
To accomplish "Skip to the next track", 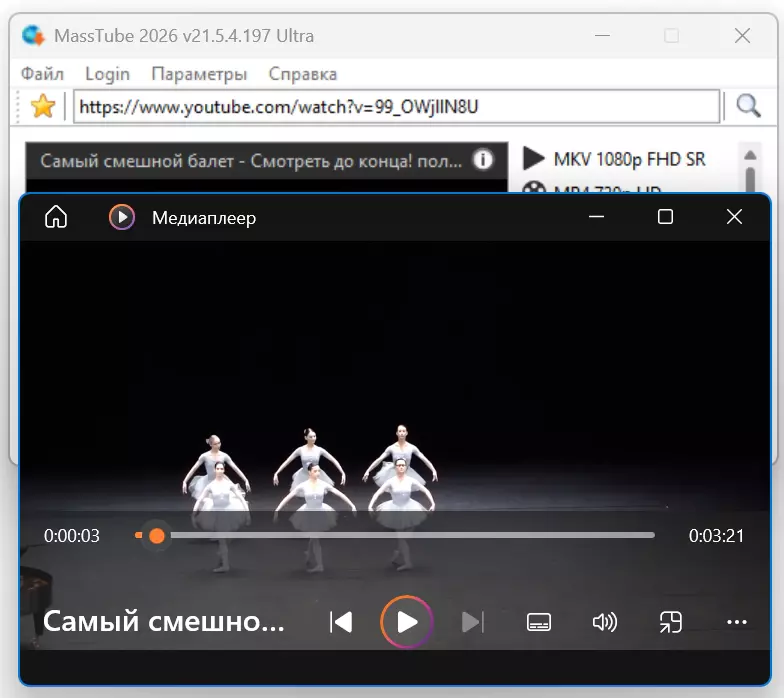I will coord(472,622).
